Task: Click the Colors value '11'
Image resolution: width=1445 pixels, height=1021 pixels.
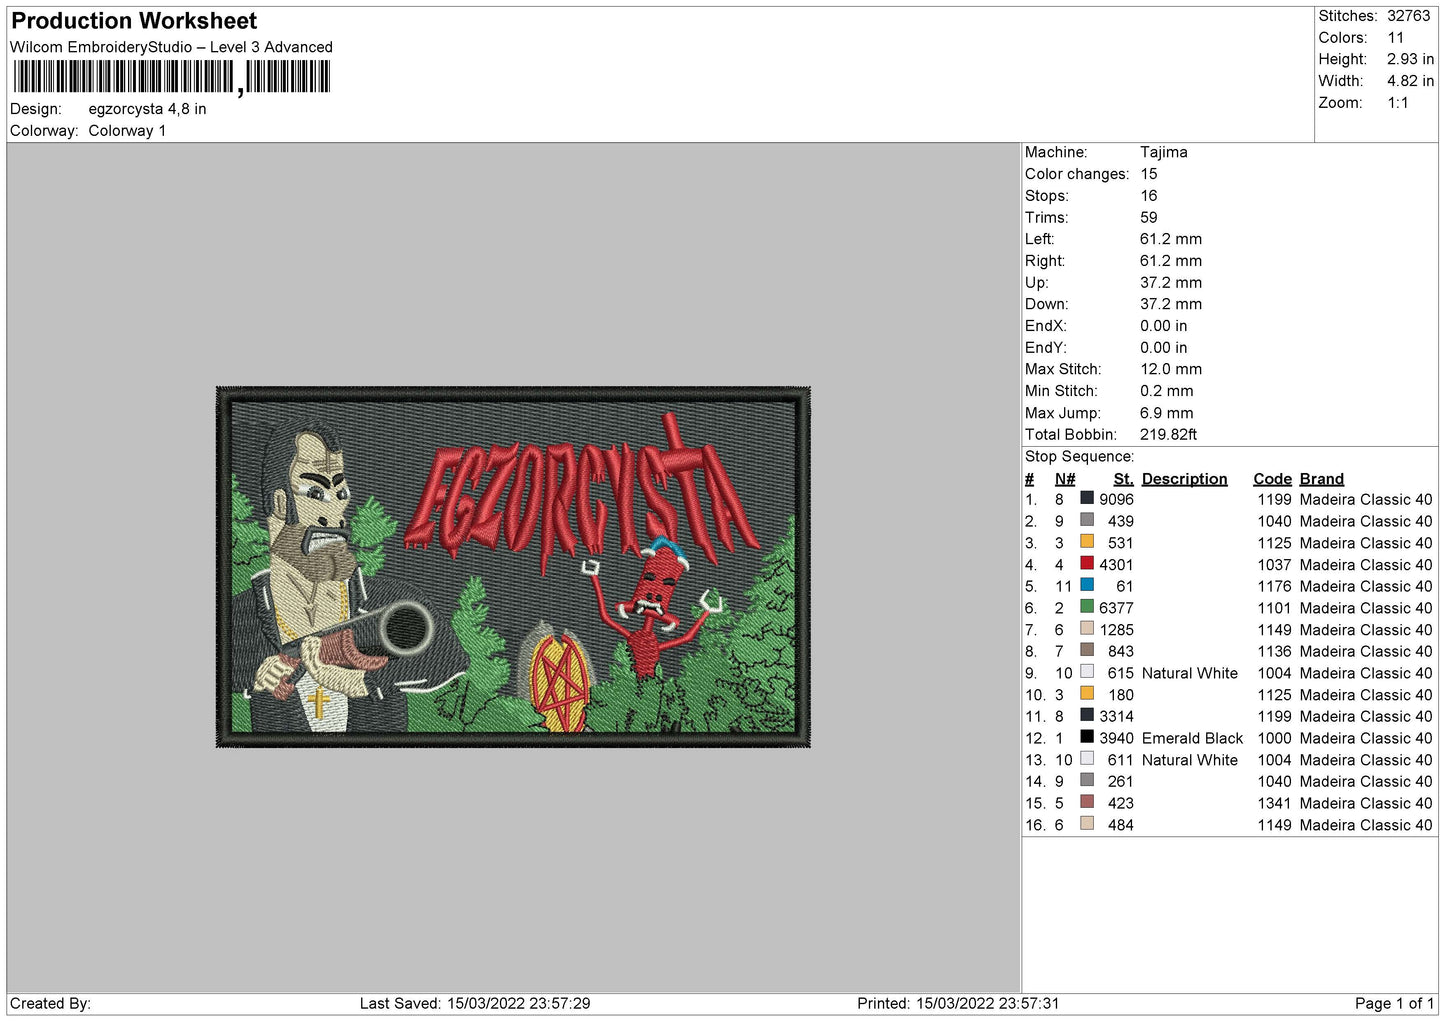Action: click(x=1395, y=38)
